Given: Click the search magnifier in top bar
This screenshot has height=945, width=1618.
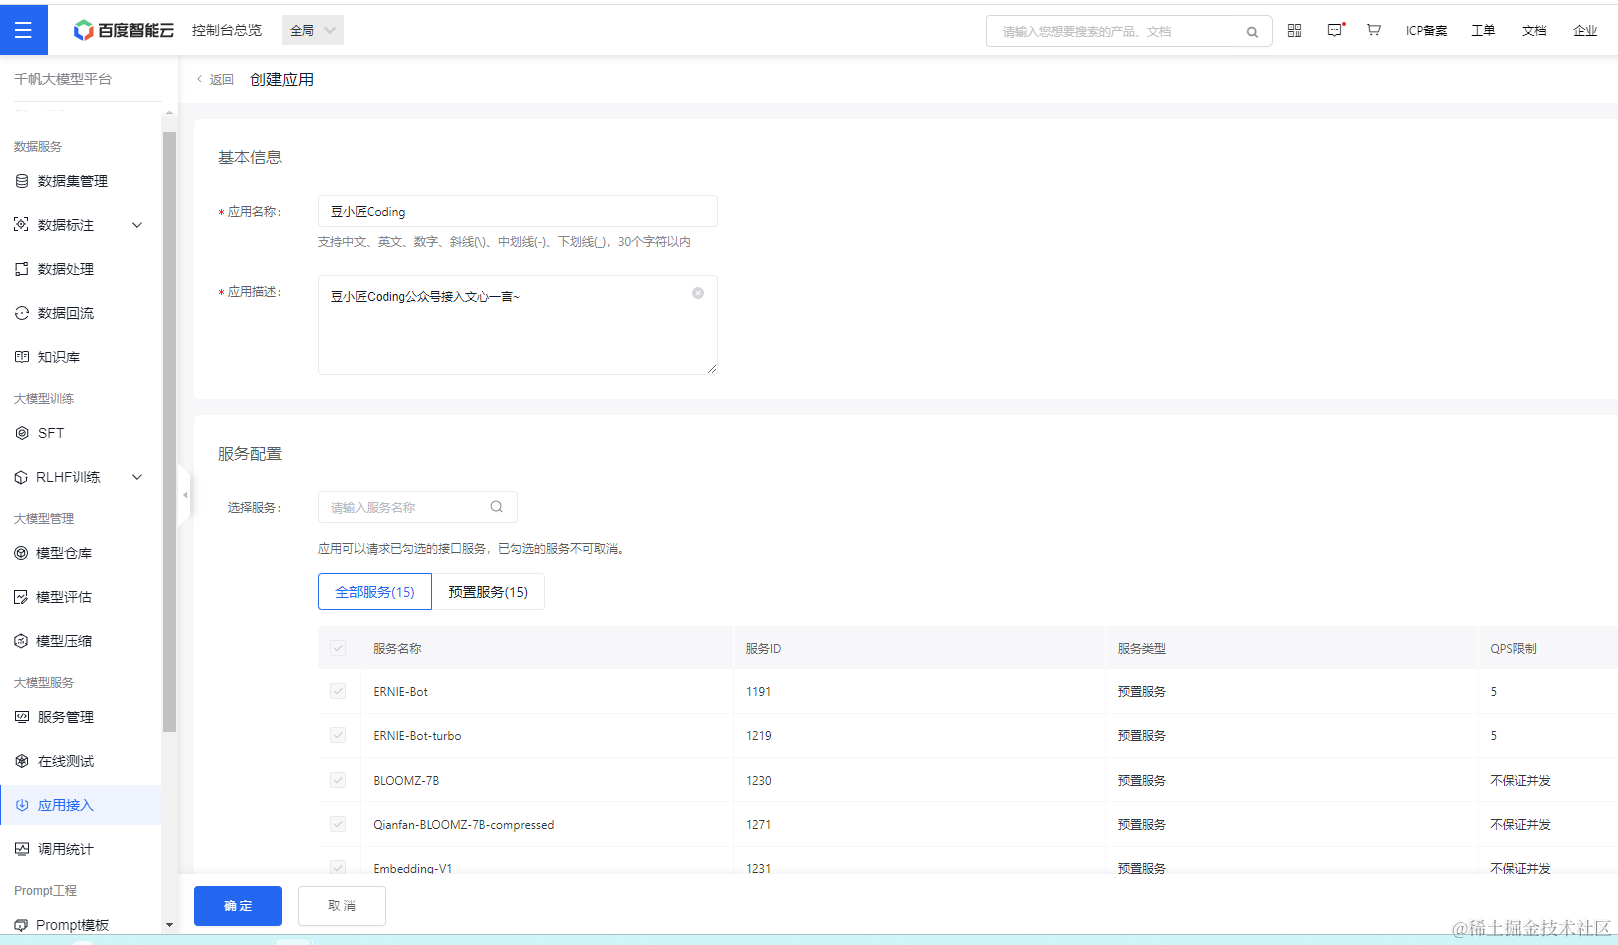Looking at the screenshot, I should [x=1252, y=32].
